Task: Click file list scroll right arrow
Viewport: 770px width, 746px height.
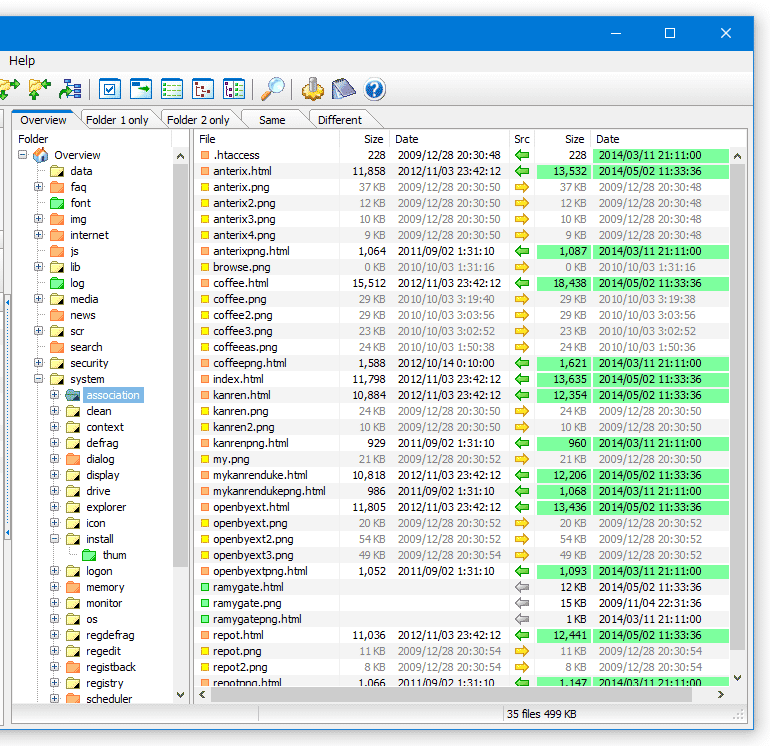Action: tap(721, 694)
